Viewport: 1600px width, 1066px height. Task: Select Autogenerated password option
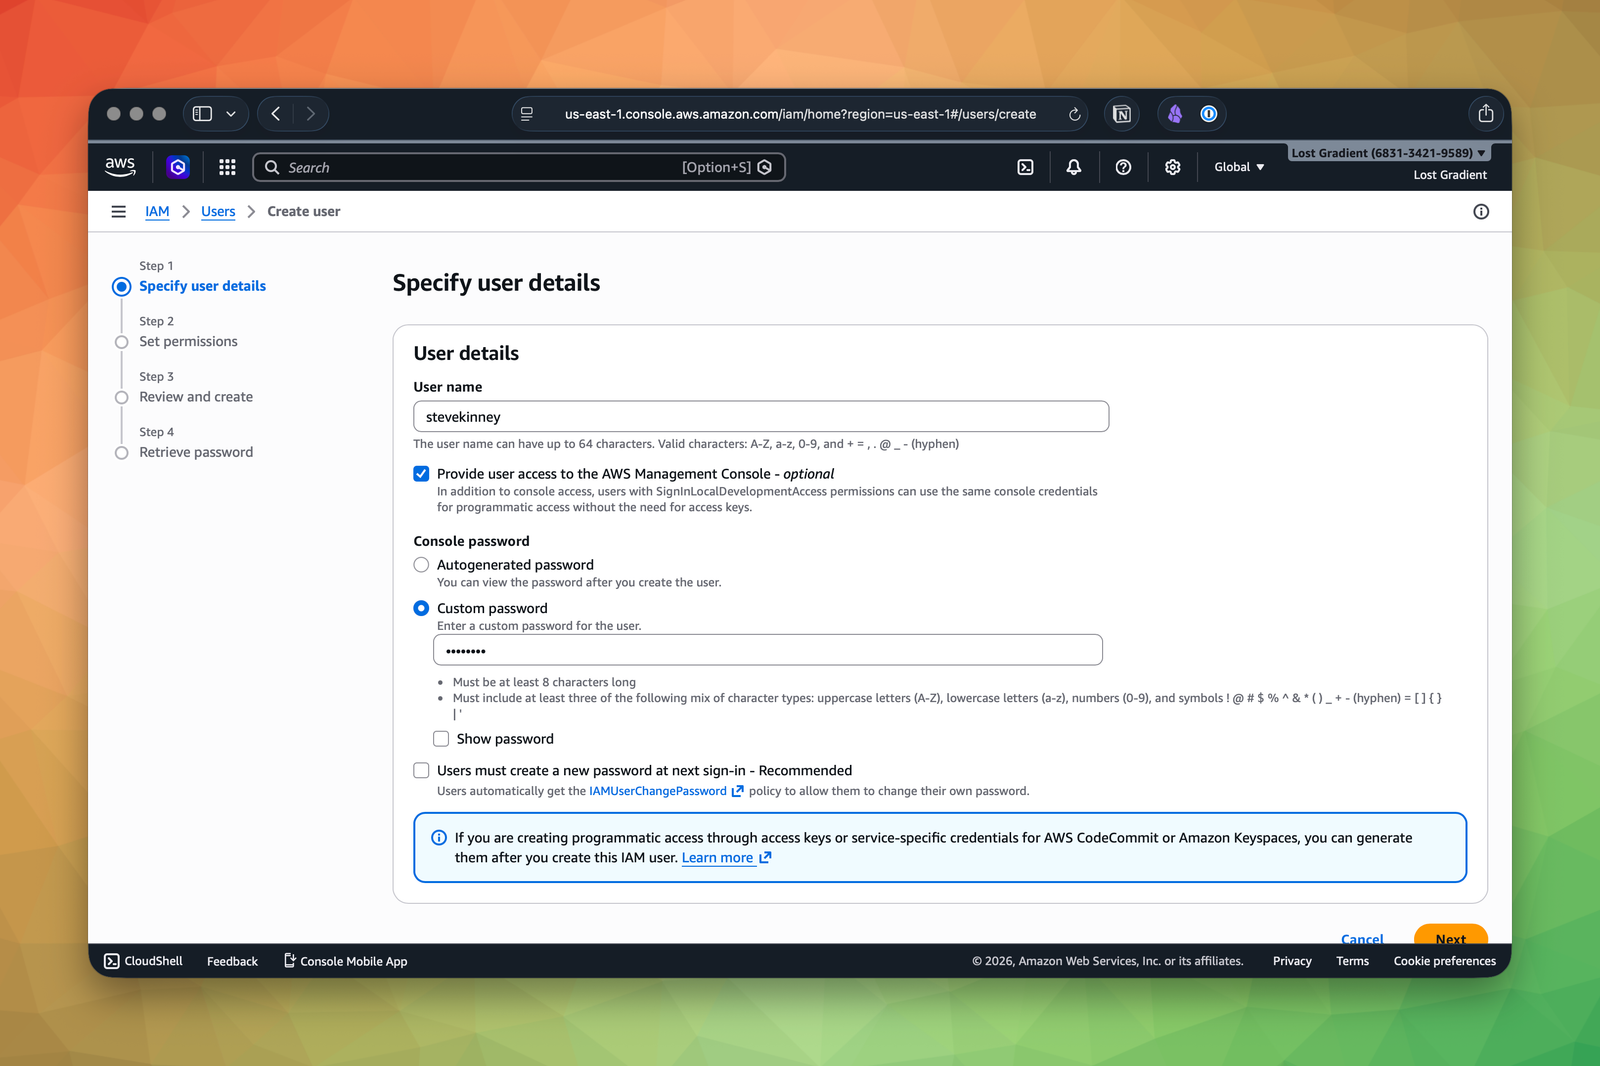422,565
